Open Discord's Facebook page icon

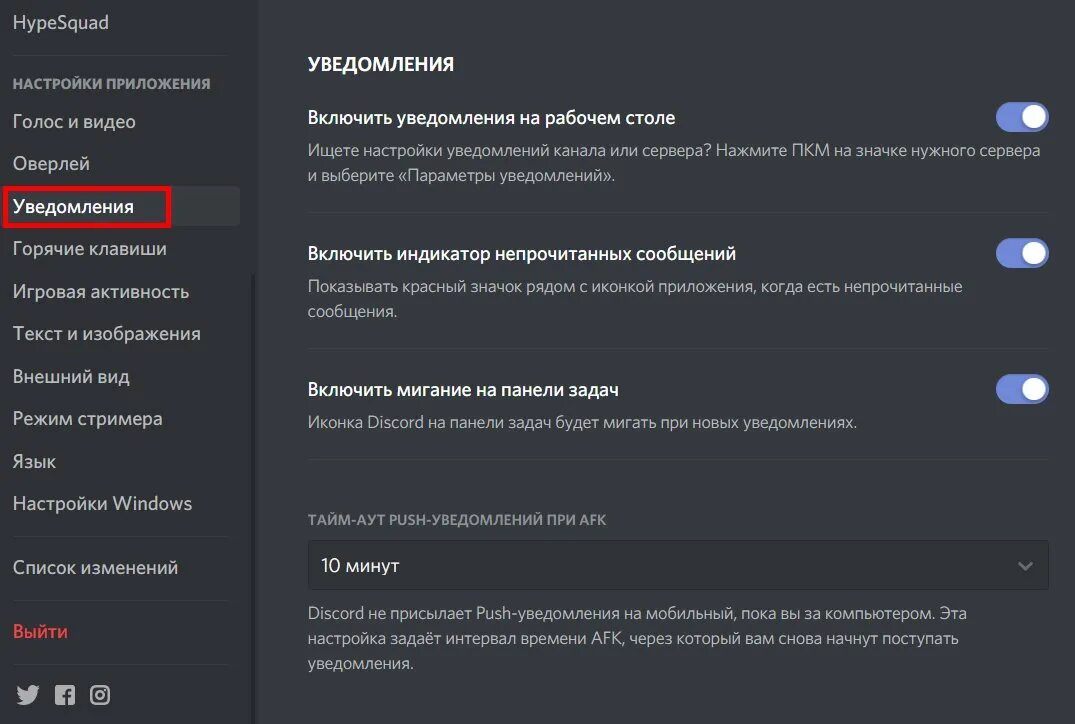[65, 695]
